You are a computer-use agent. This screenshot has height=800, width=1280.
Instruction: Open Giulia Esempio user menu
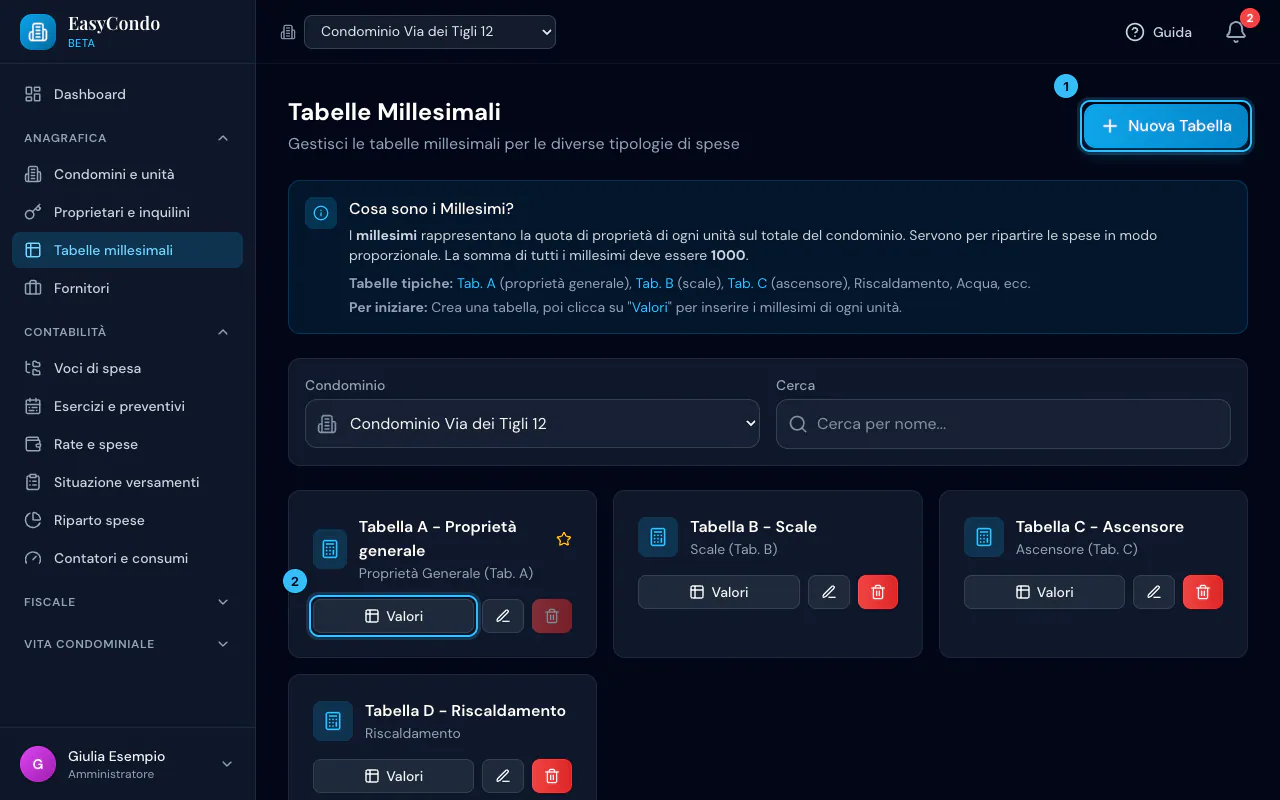click(127, 764)
